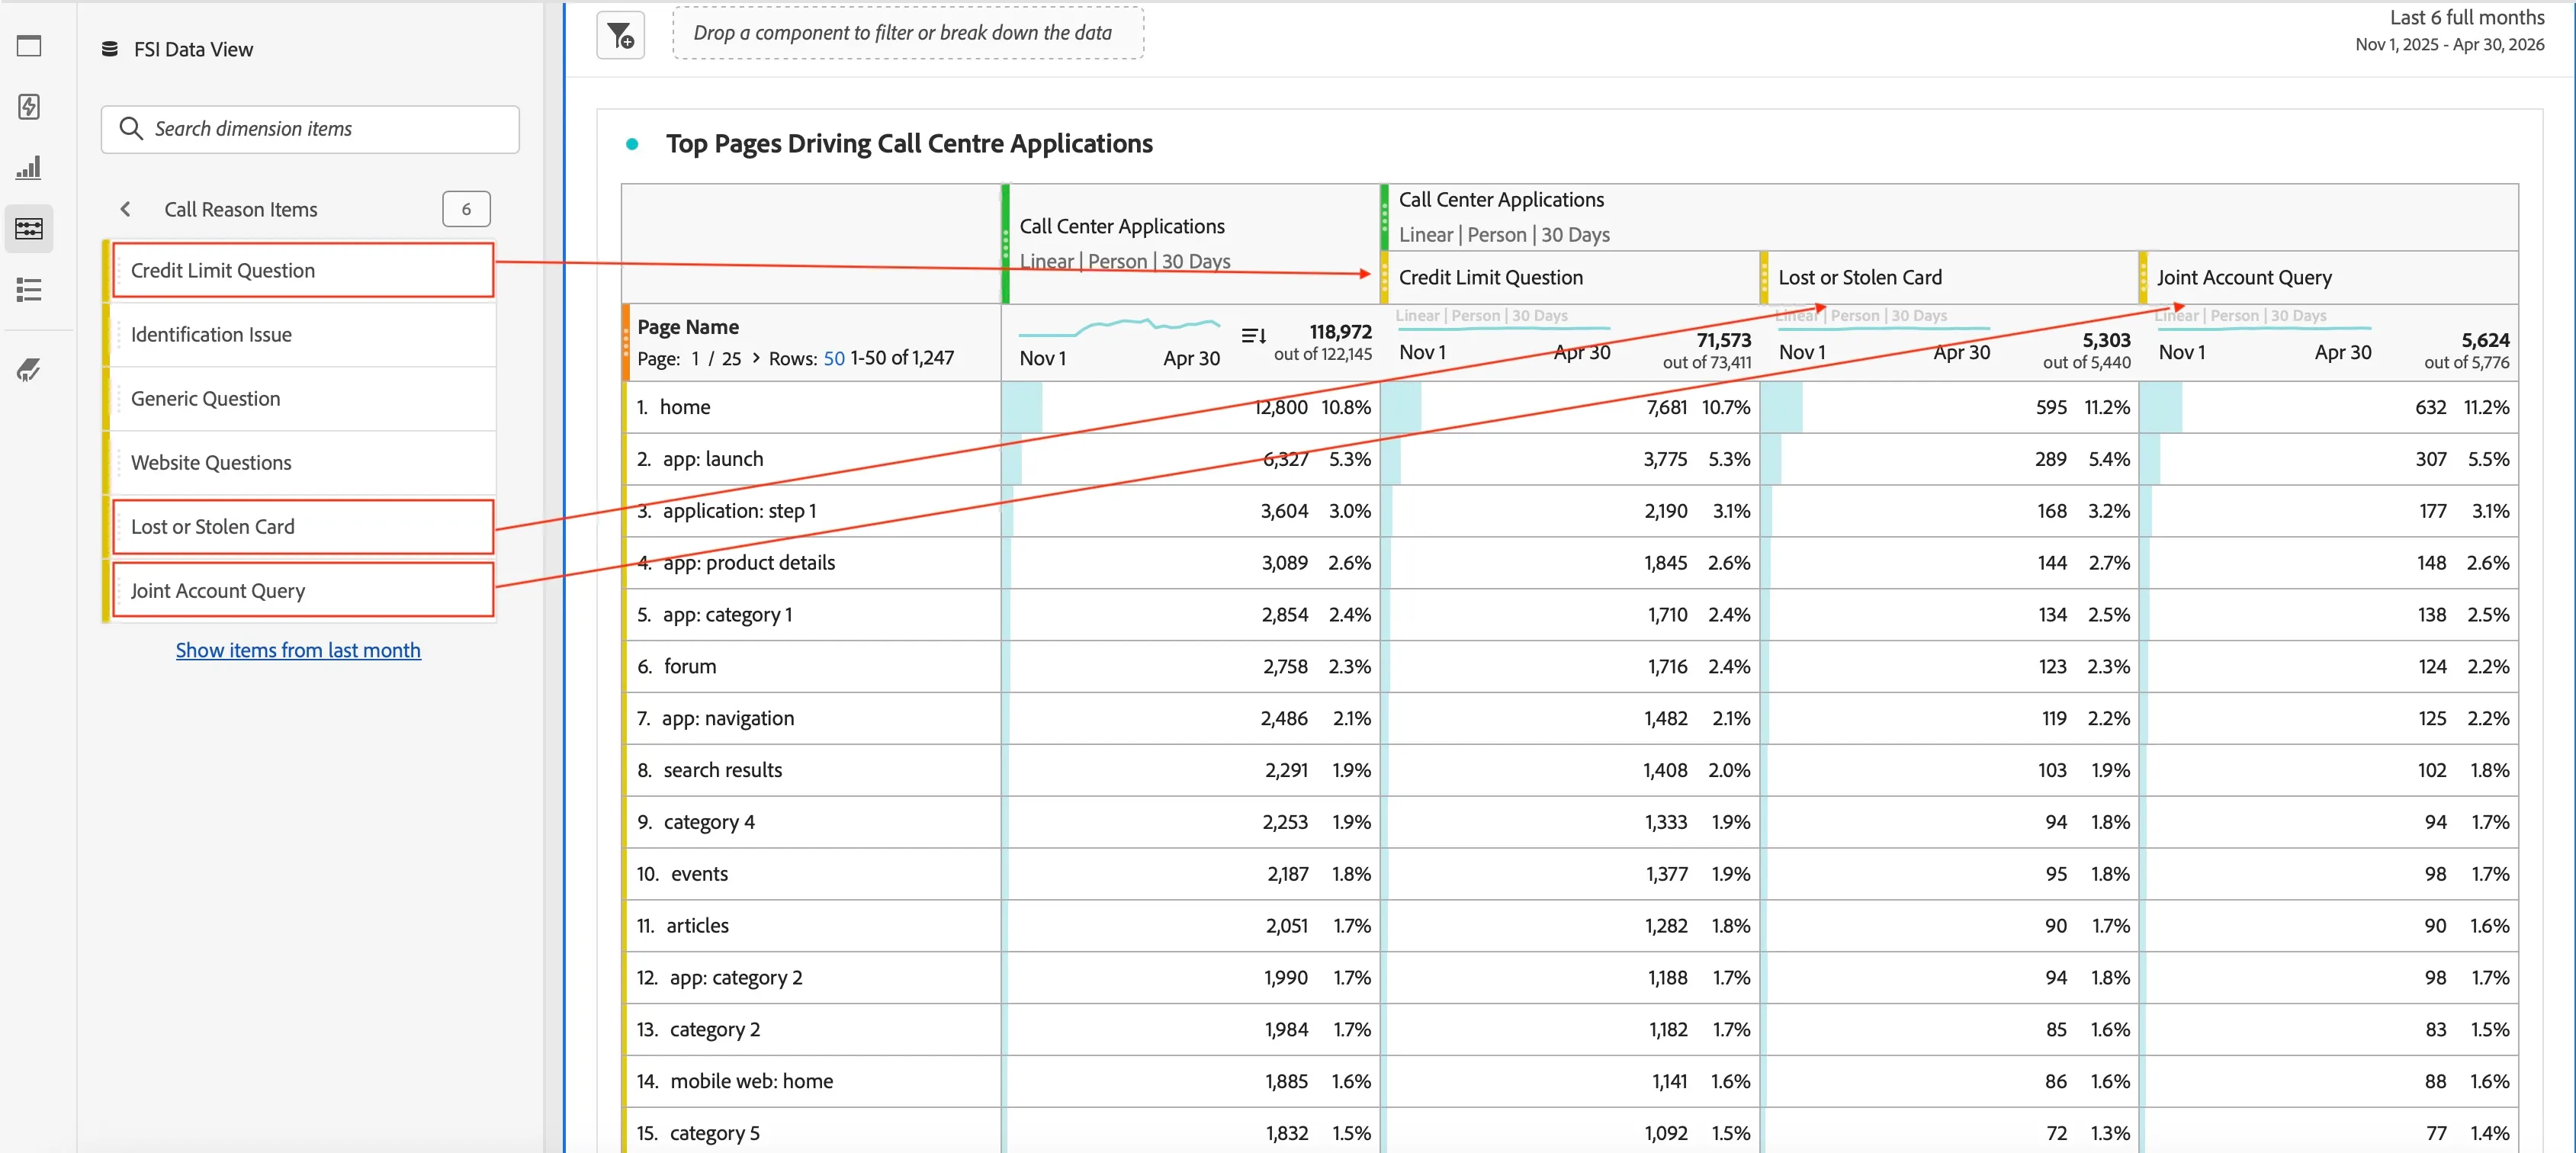The height and width of the screenshot is (1153, 2576).
Task: Change rows count by clicking 50
Action: click(834, 358)
